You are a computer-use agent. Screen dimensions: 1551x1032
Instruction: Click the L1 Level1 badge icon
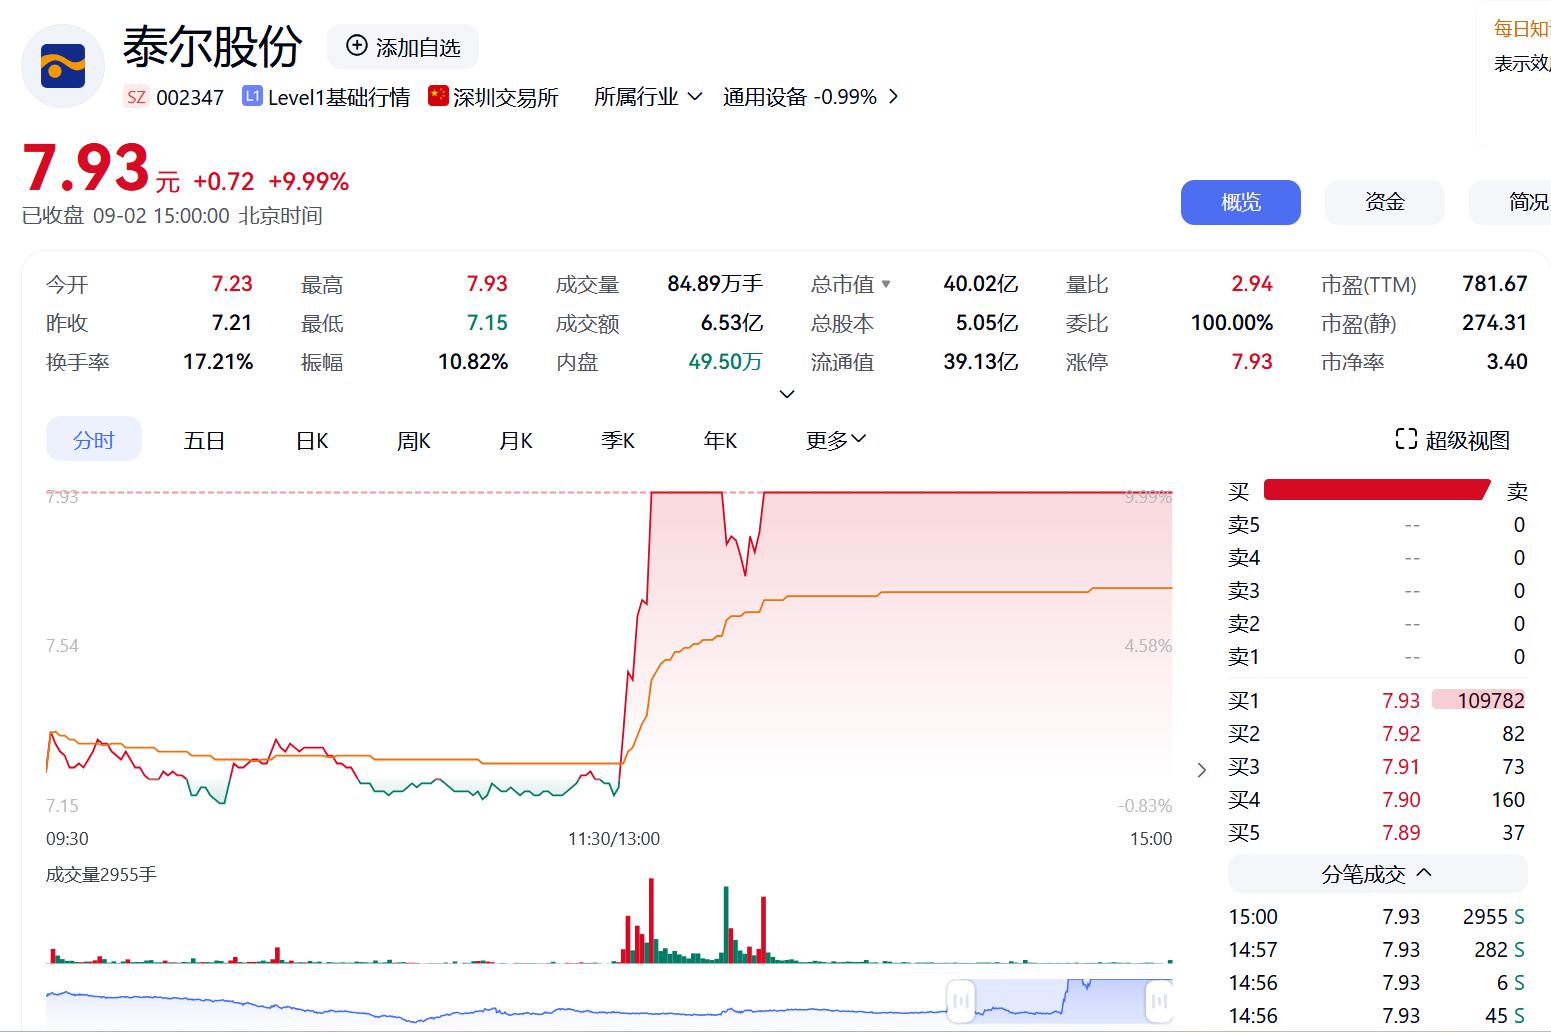(252, 97)
